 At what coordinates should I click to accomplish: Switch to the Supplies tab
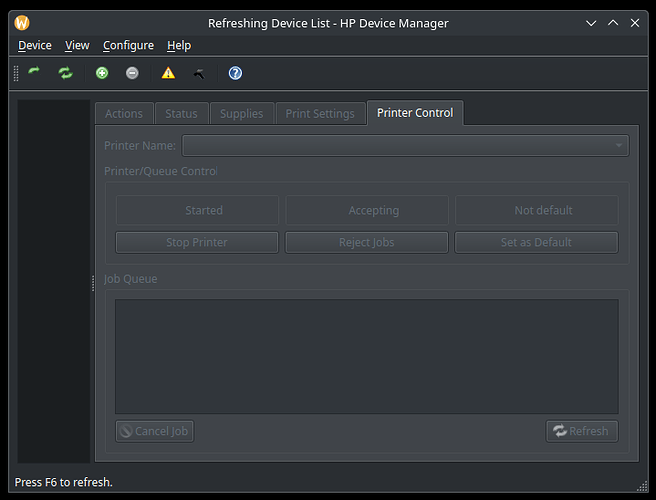pos(241,113)
